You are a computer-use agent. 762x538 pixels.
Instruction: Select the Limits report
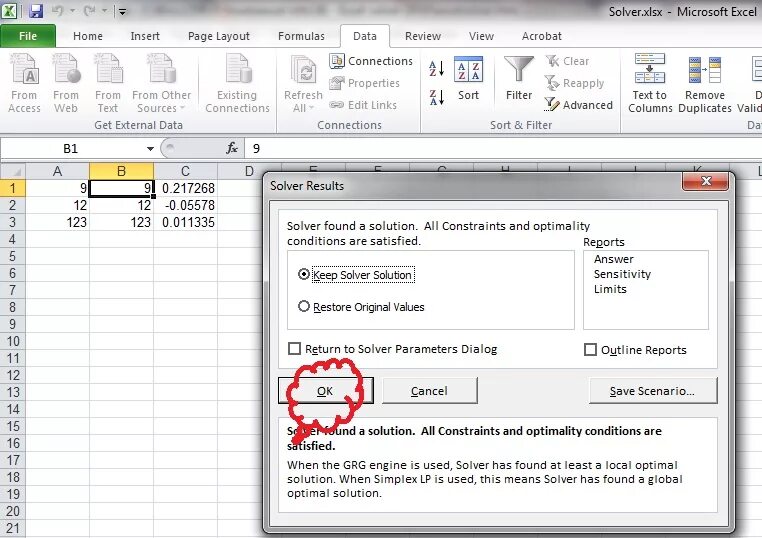610,289
